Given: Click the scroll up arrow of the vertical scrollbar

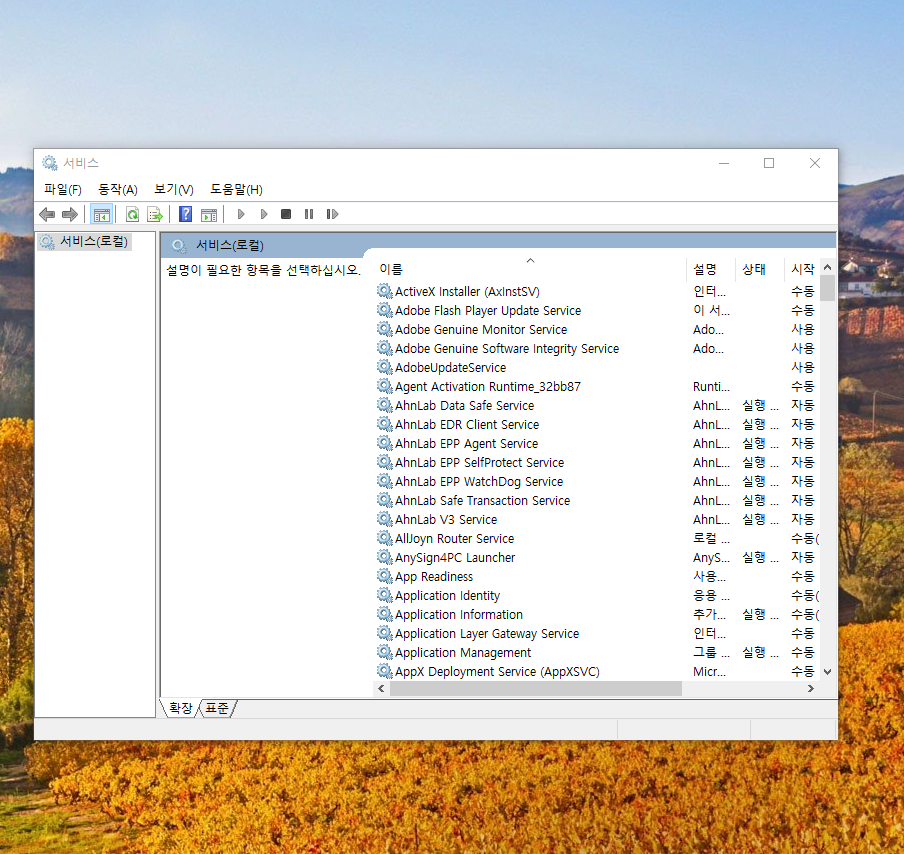Looking at the screenshot, I should point(827,268).
